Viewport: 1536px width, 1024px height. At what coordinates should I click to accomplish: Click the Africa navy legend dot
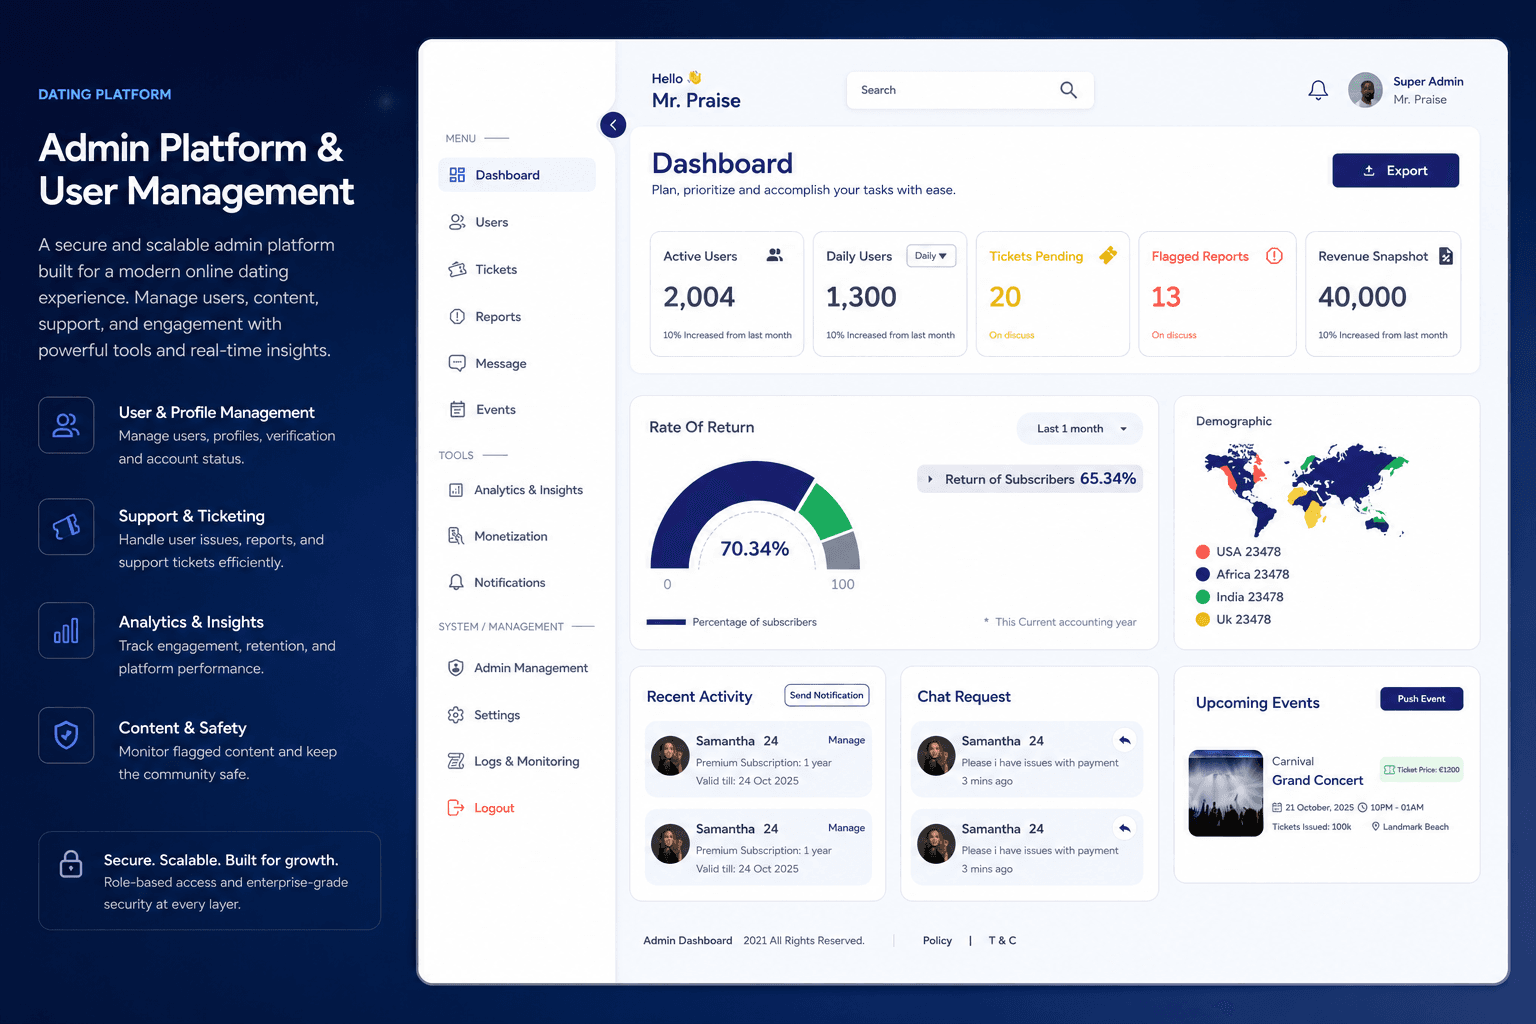coord(1203,574)
